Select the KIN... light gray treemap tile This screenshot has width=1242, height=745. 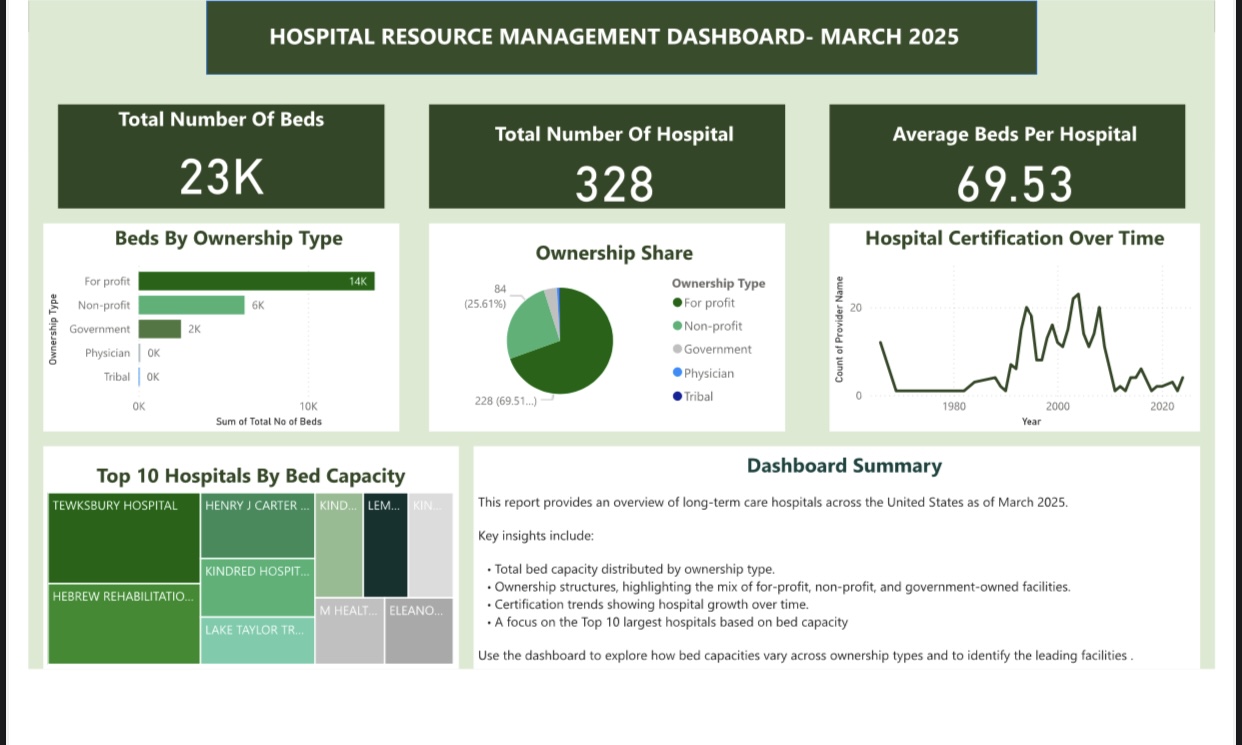coord(431,545)
